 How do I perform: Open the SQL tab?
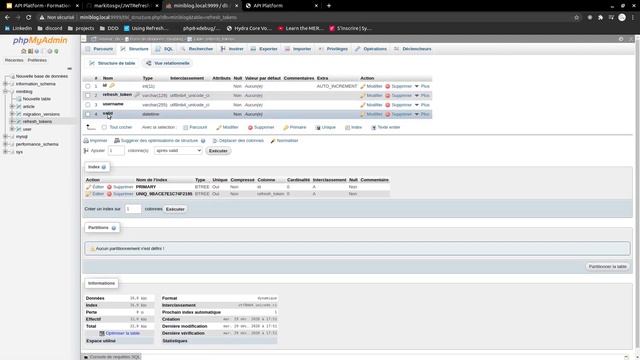(164, 49)
